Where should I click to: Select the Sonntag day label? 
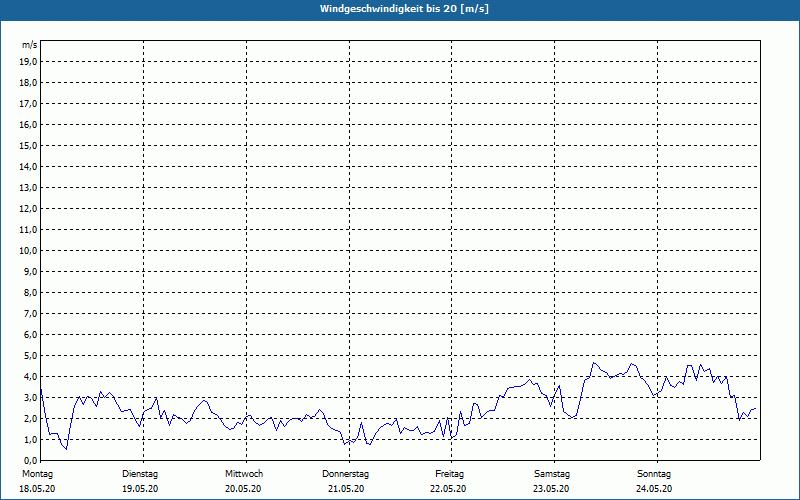click(654, 473)
